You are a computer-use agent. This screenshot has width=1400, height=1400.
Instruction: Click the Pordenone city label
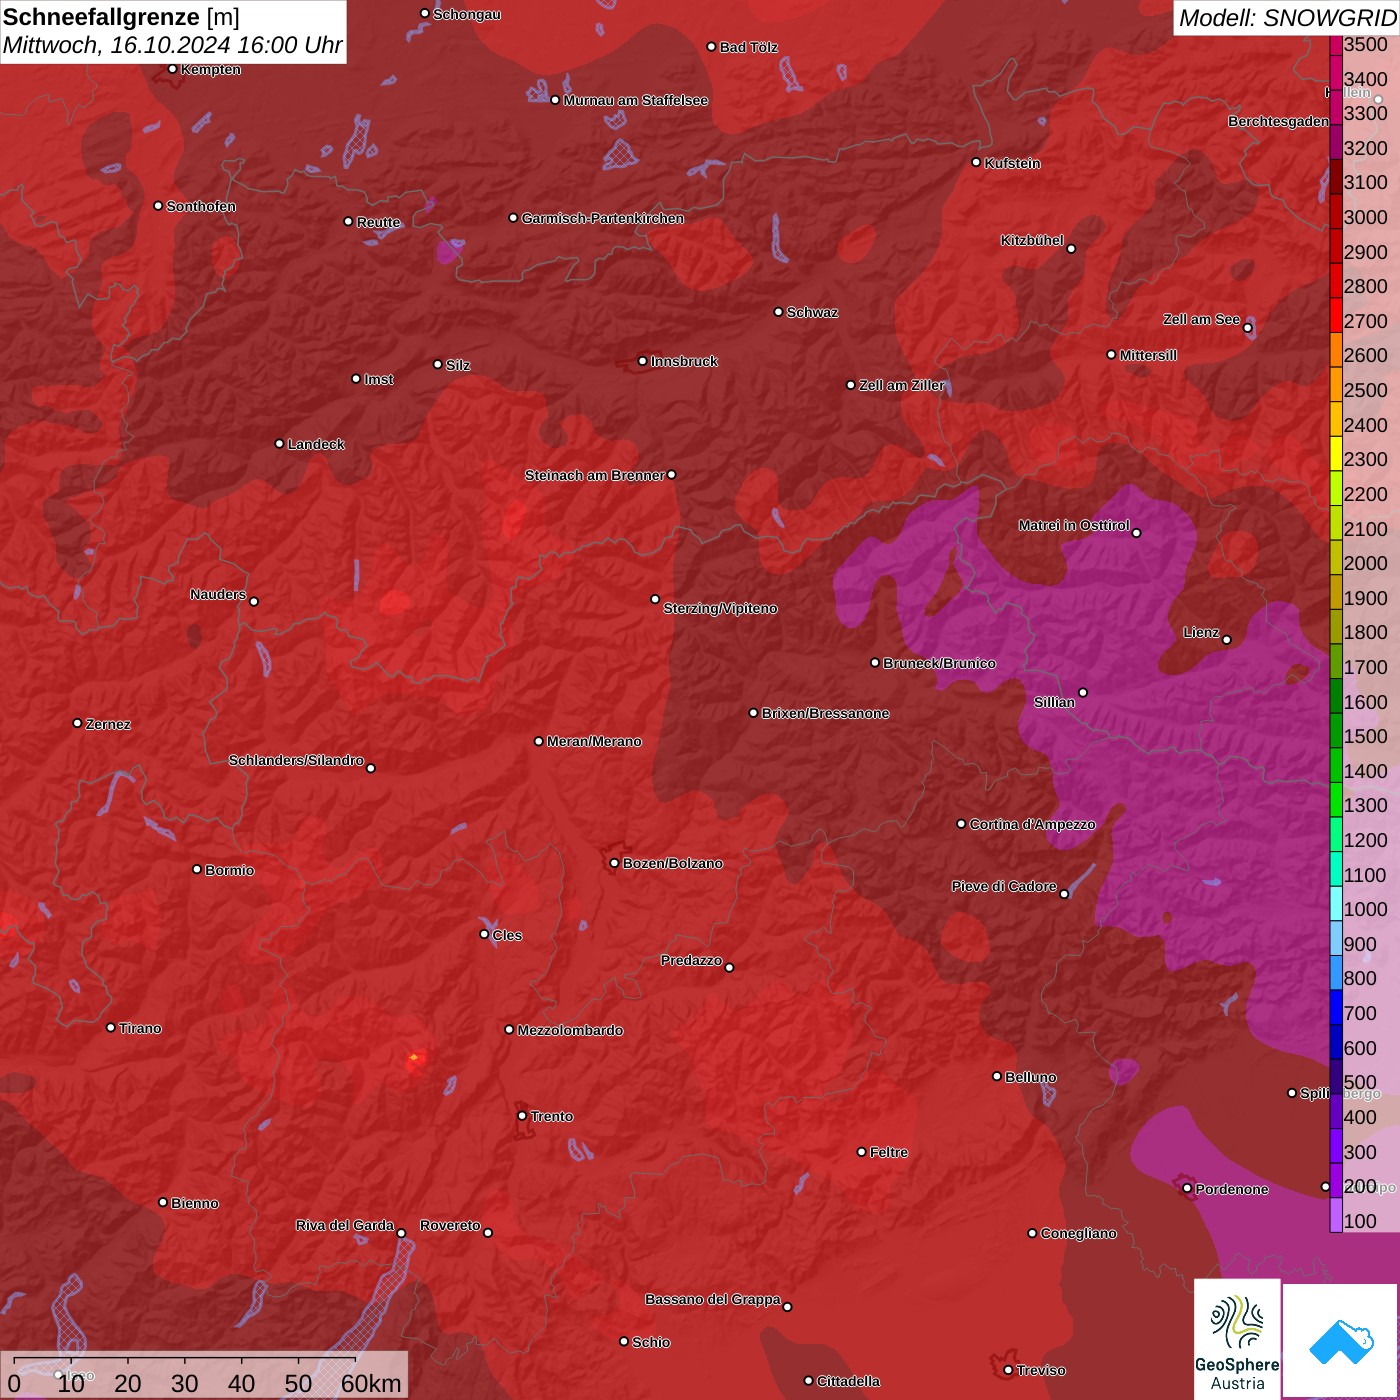coord(1232,1189)
